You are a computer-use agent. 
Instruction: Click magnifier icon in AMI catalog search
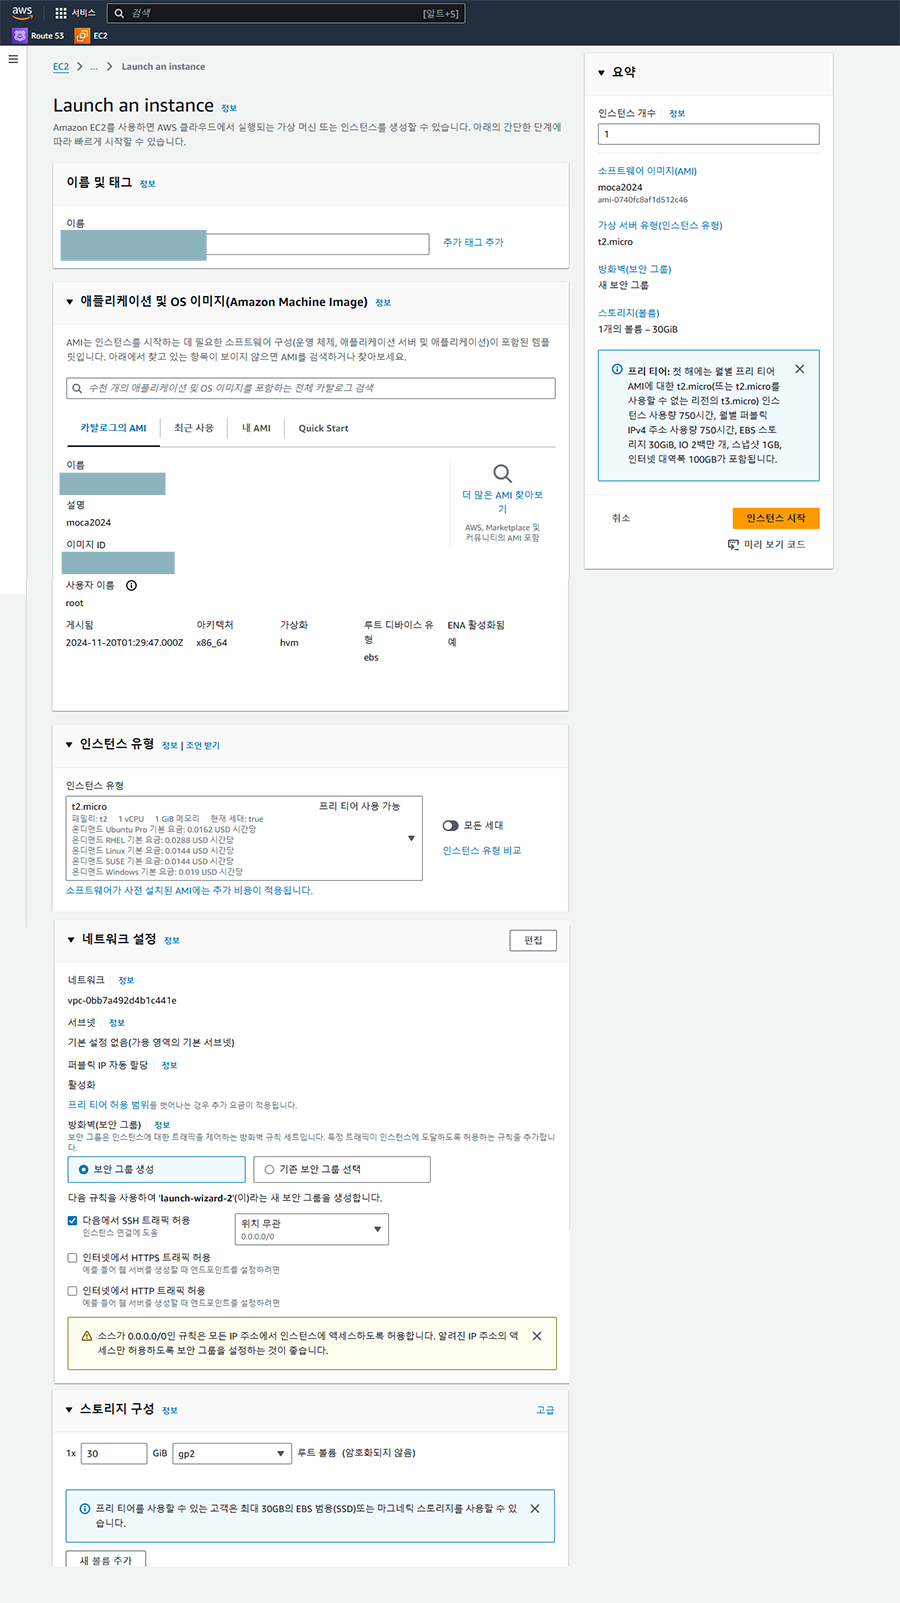[x=77, y=388]
